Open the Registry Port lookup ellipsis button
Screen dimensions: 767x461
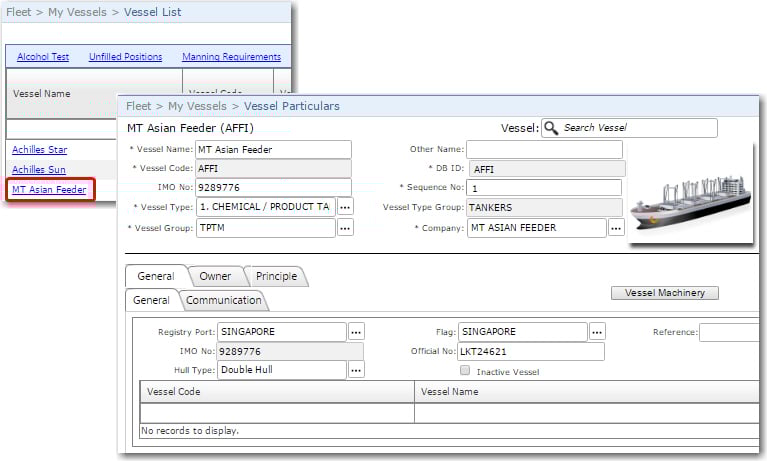tap(357, 331)
